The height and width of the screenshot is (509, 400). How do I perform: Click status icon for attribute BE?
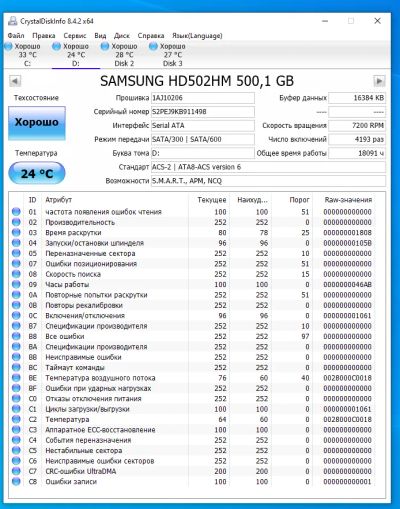[16, 378]
